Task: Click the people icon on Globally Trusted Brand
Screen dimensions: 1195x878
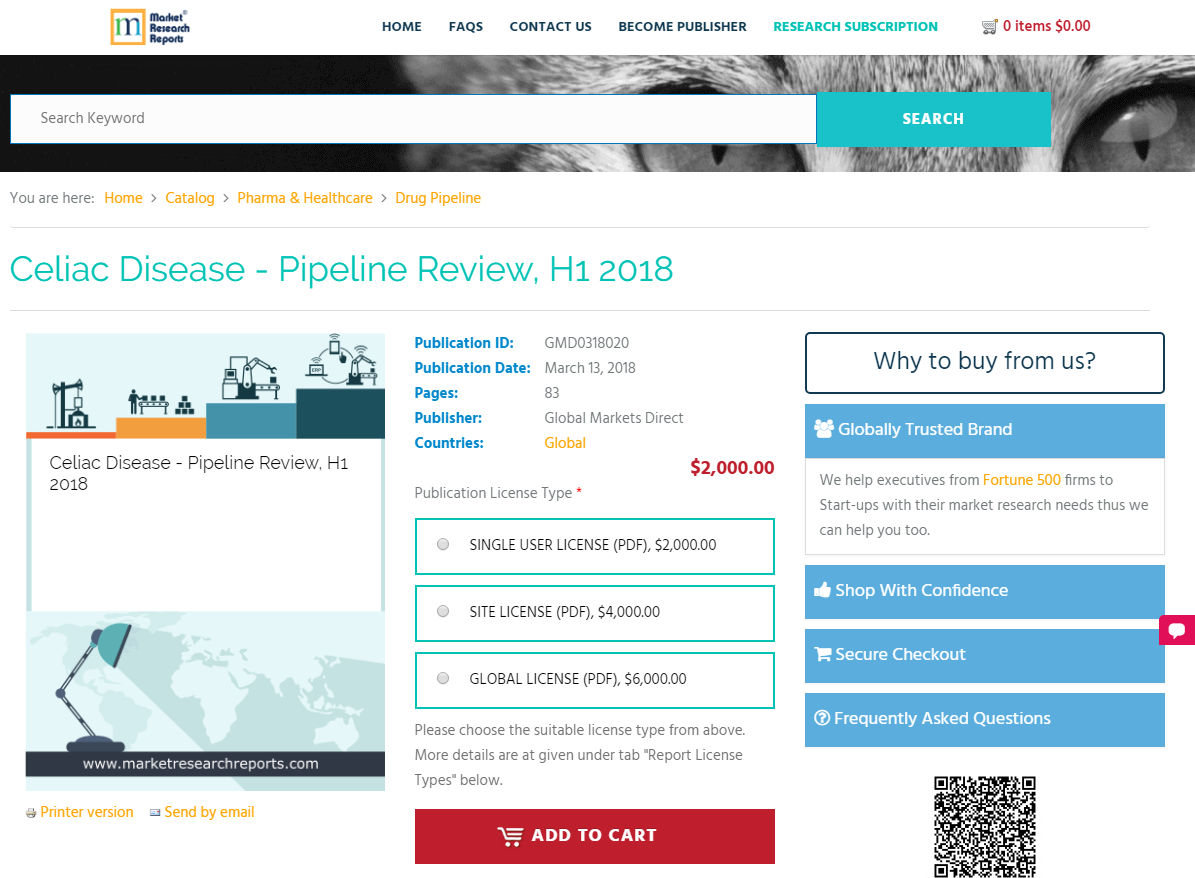Action: (x=824, y=429)
